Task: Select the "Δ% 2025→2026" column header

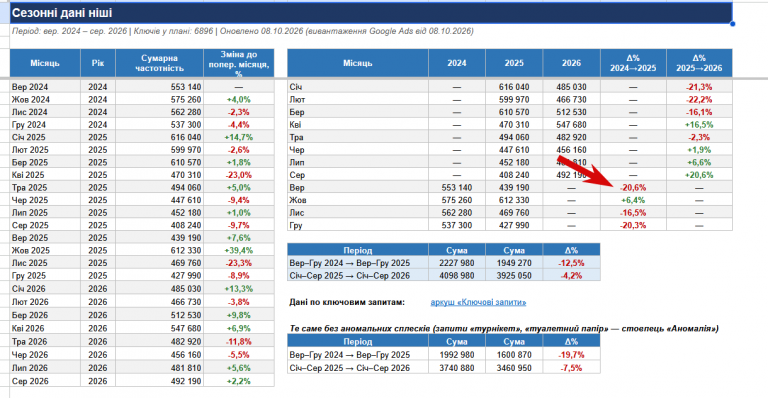Action: tap(699, 63)
